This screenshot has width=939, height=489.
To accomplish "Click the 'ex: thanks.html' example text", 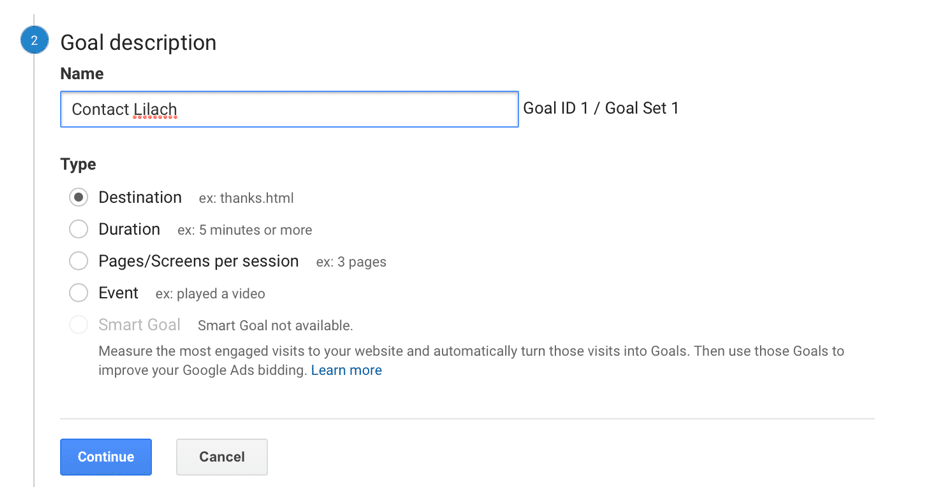I will pos(246,198).
